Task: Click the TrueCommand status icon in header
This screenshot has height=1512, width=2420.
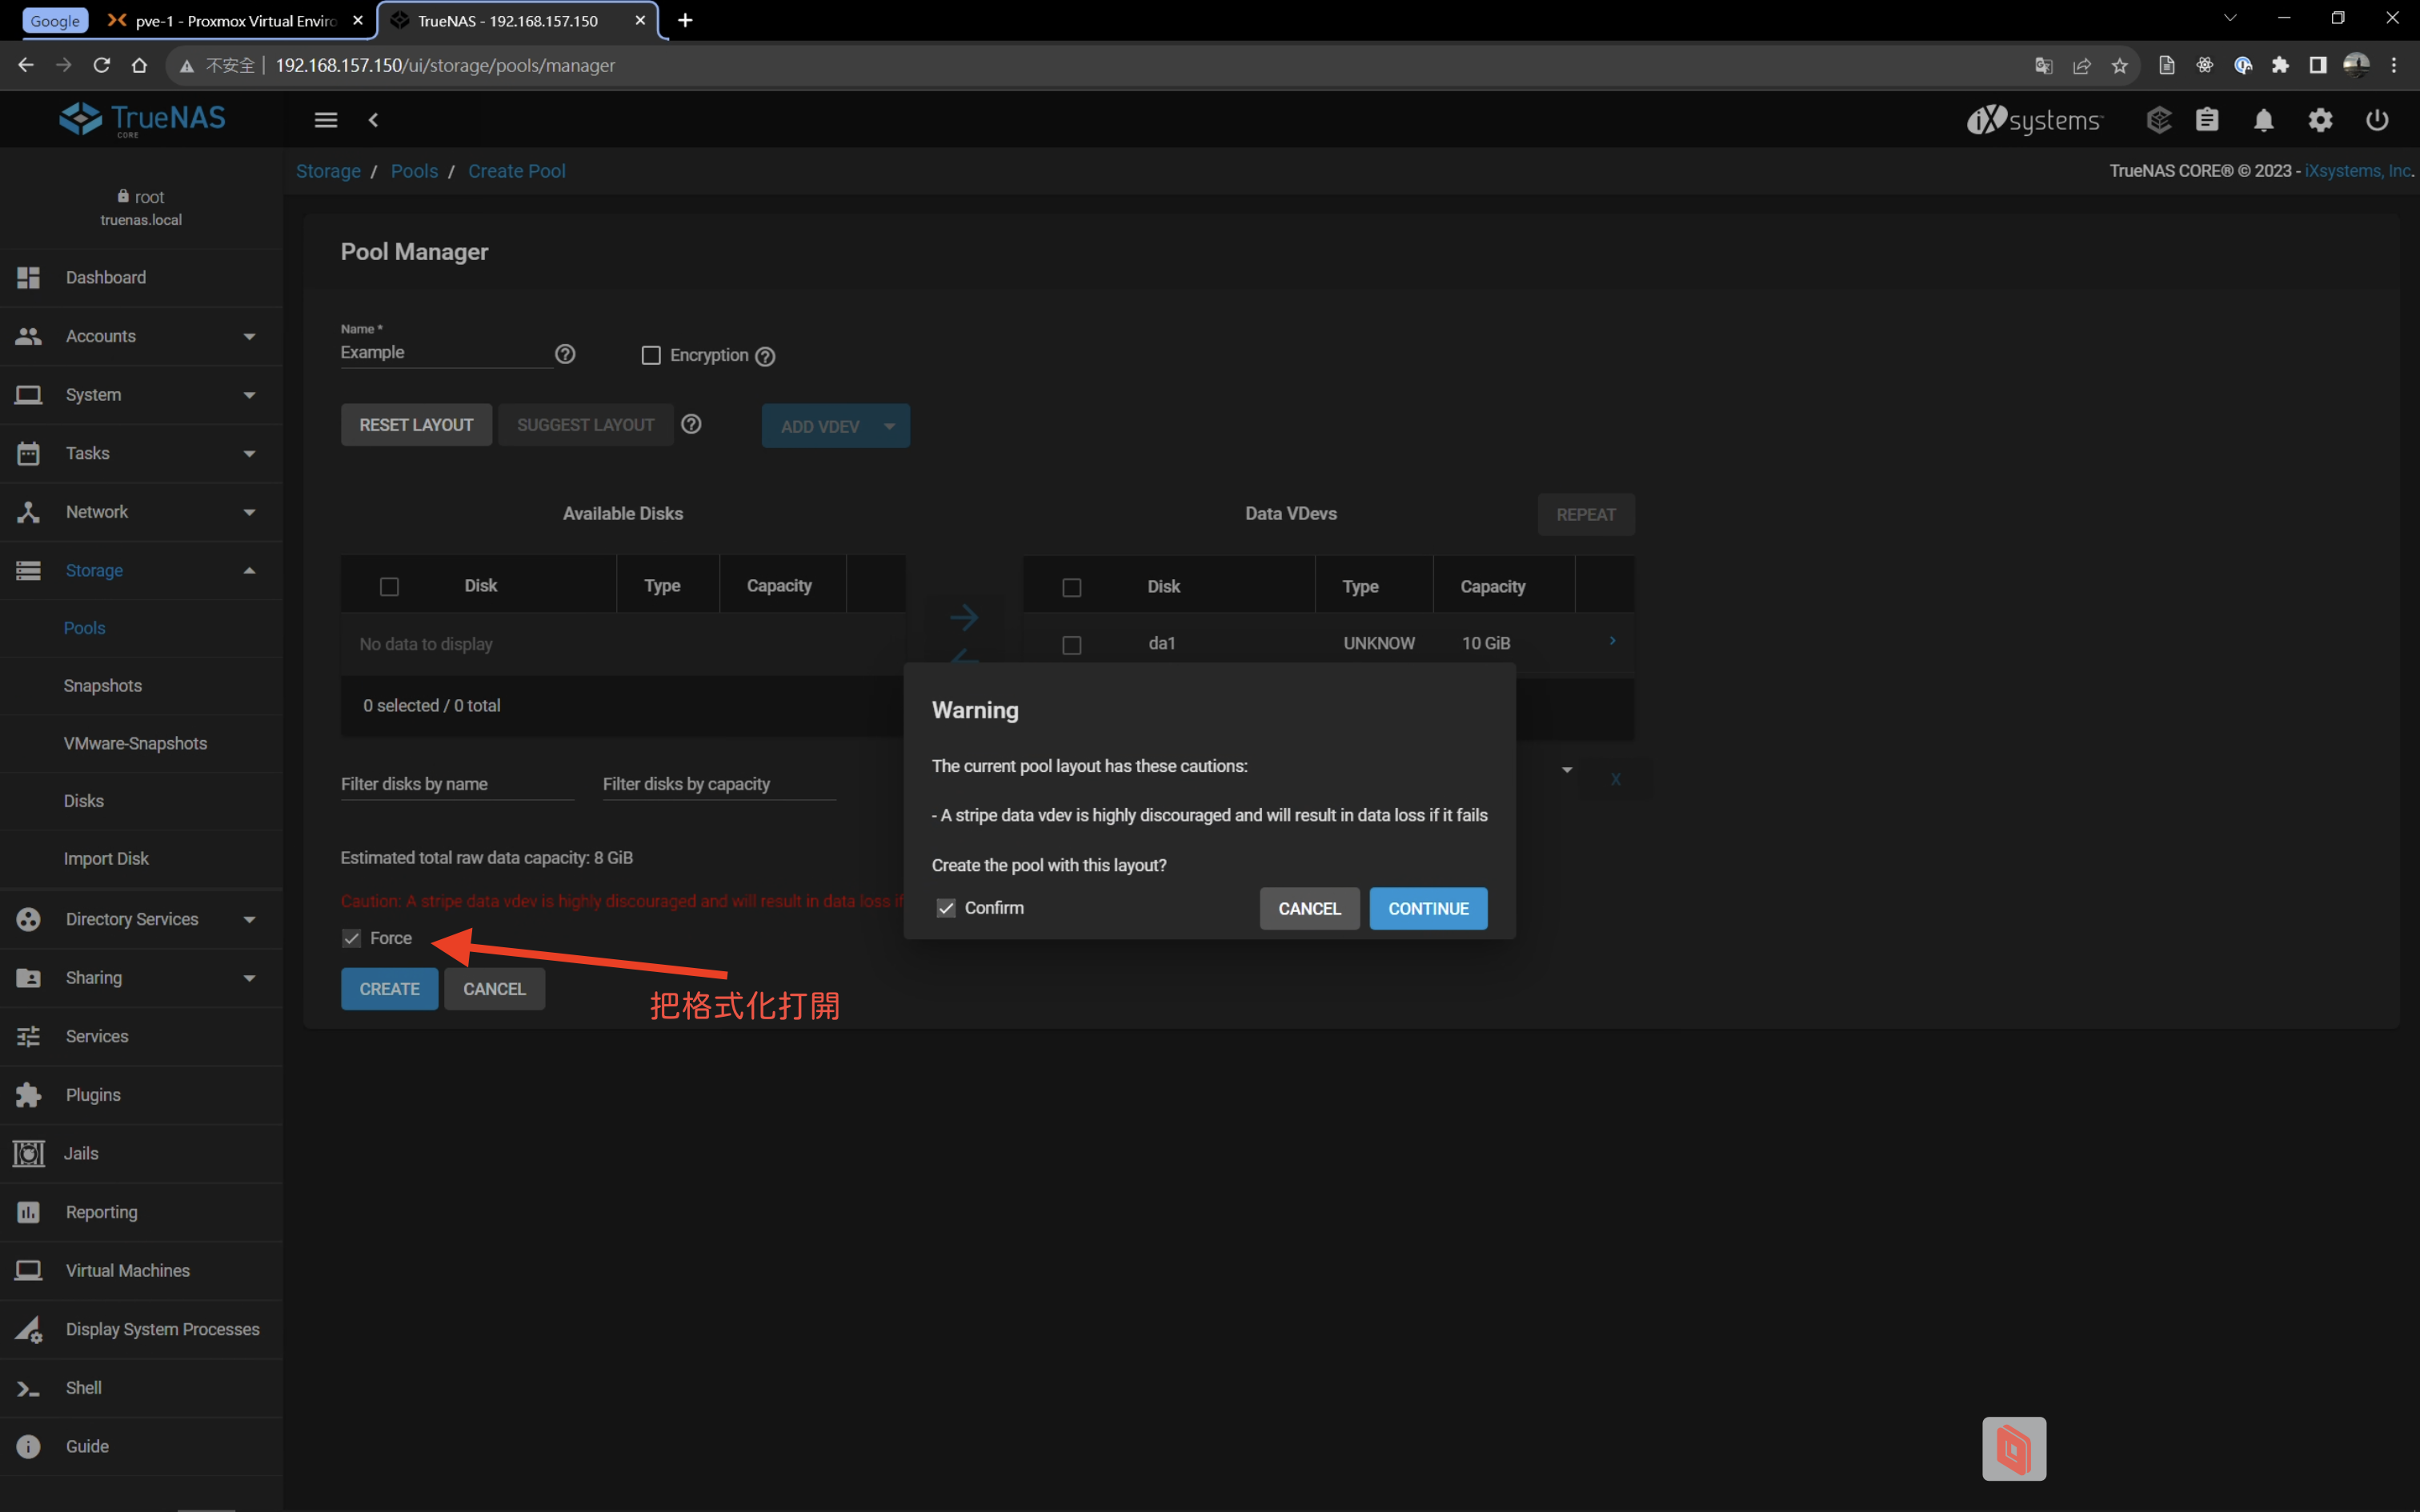Action: pyautogui.click(x=2158, y=120)
